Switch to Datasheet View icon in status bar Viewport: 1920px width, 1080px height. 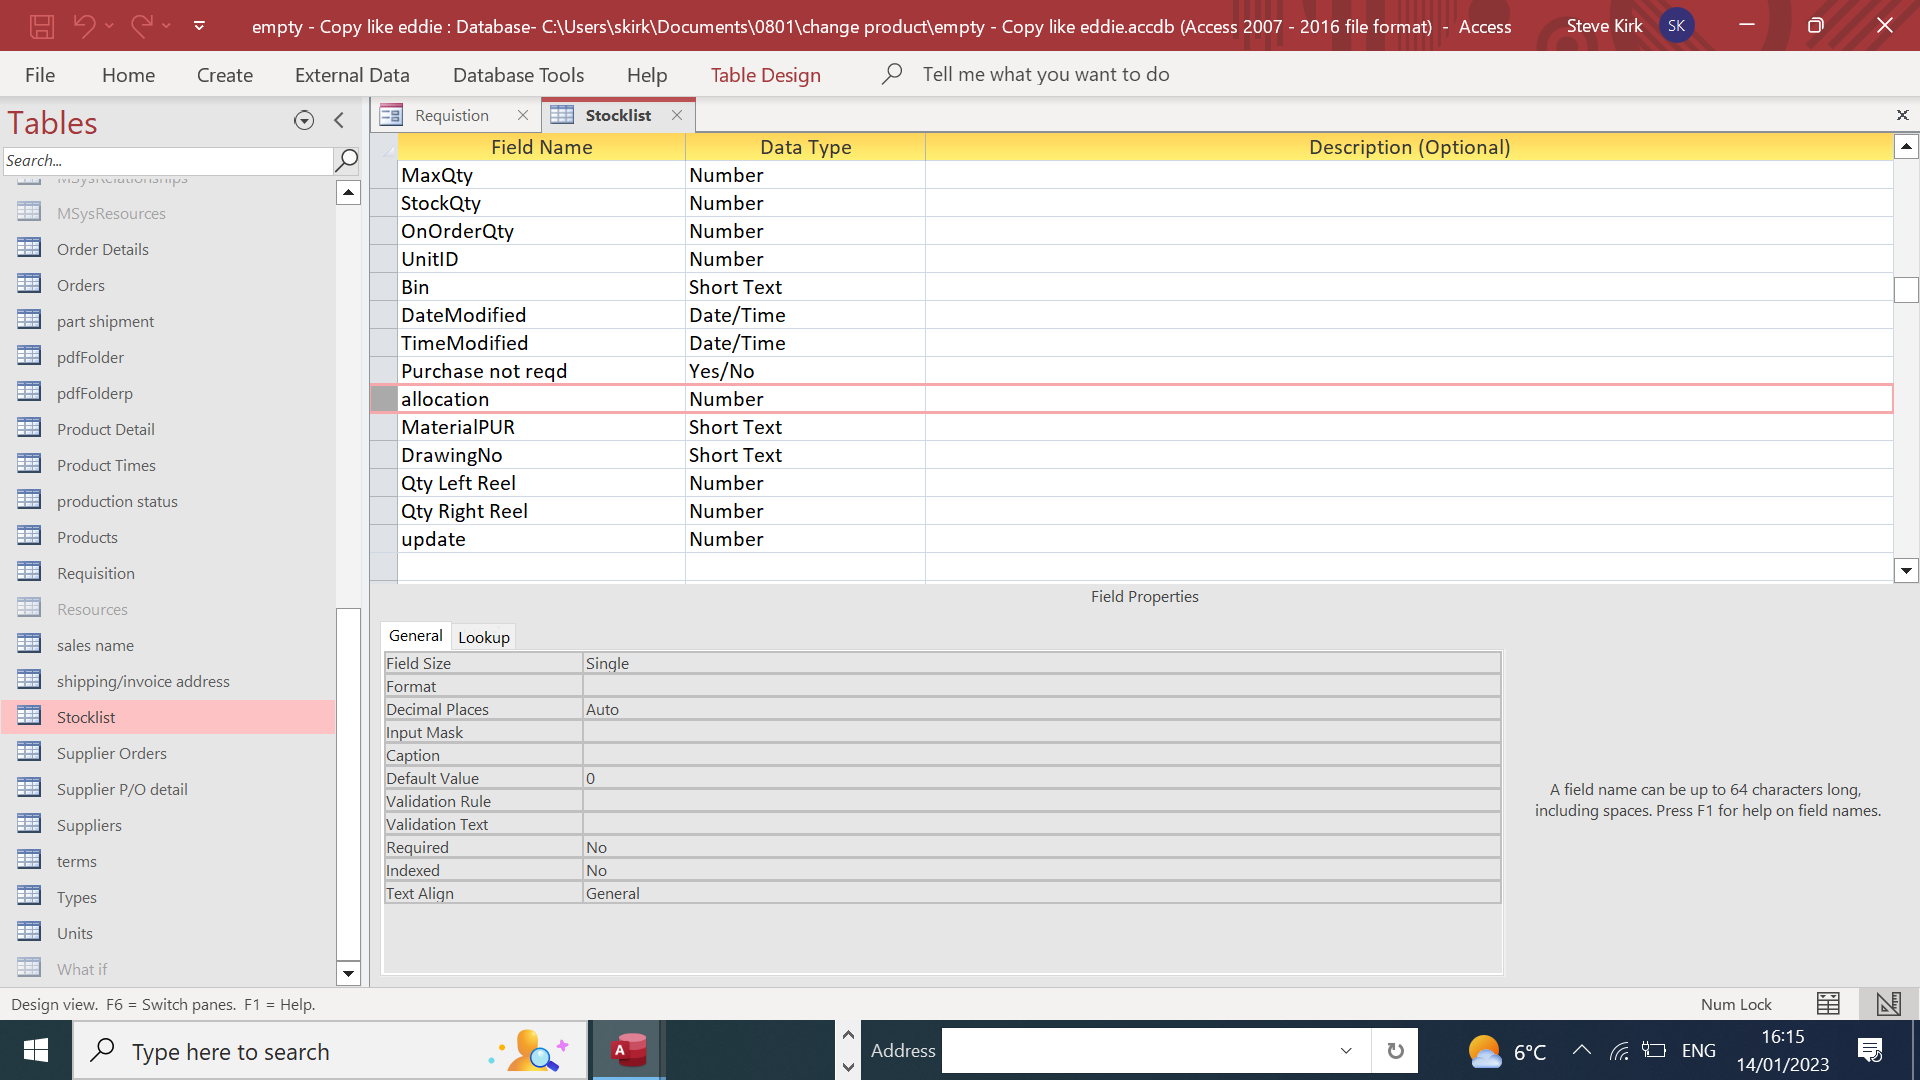point(1828,1004)
